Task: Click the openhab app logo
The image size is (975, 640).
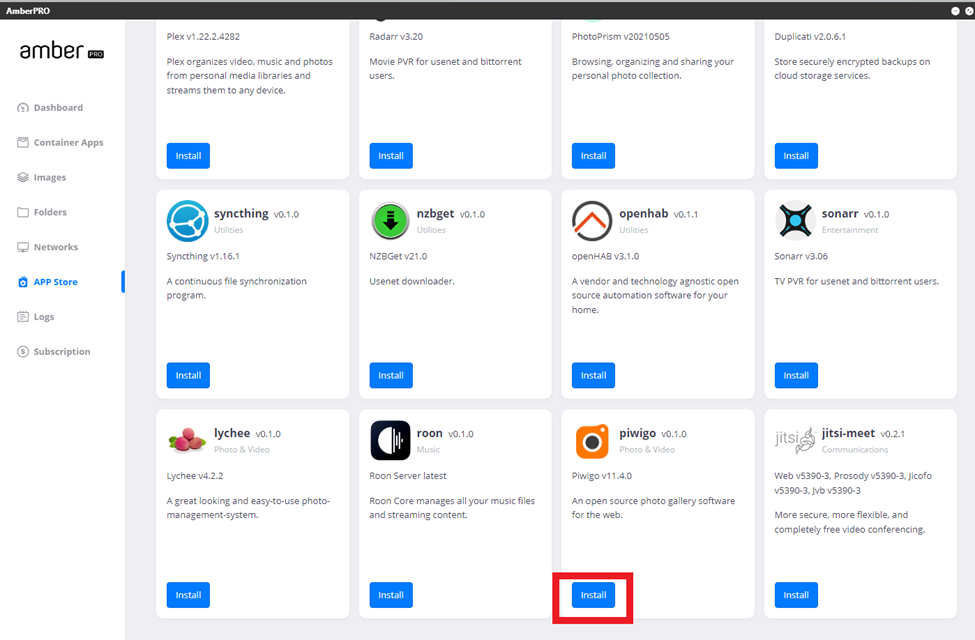Action: click(x=592, y=221)
